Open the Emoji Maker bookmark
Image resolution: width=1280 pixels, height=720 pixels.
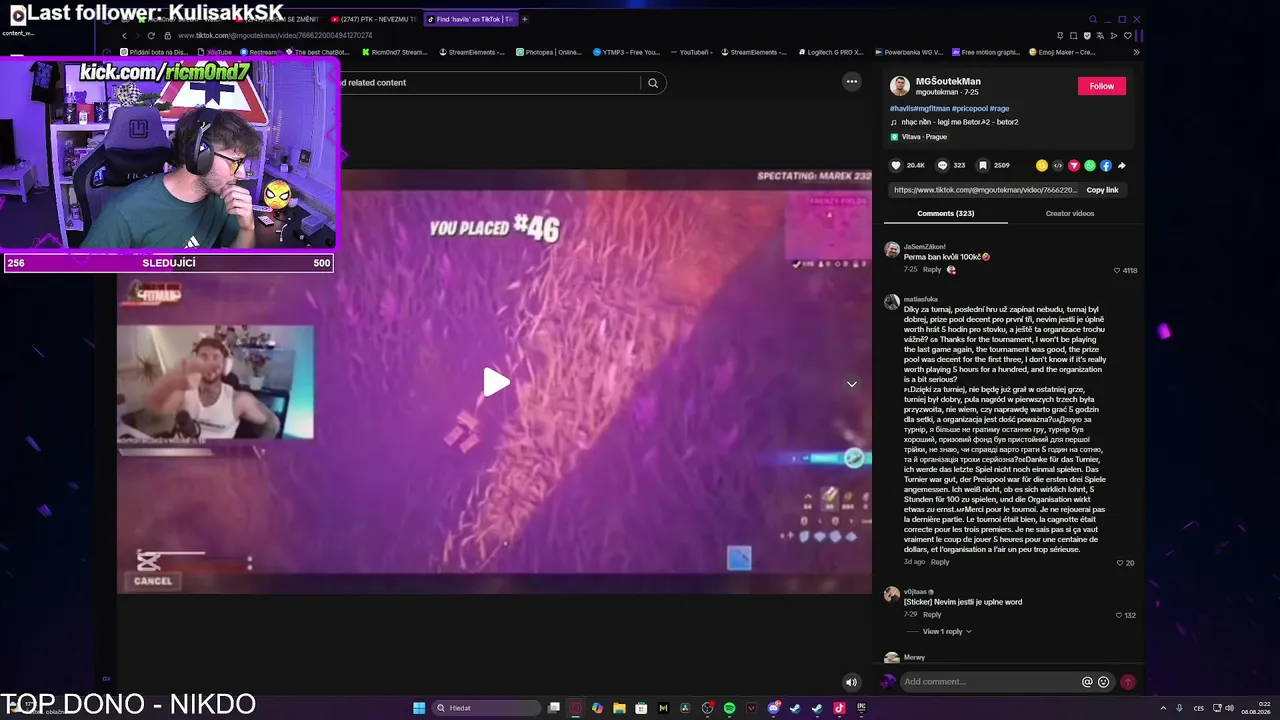coord(1062,52)
